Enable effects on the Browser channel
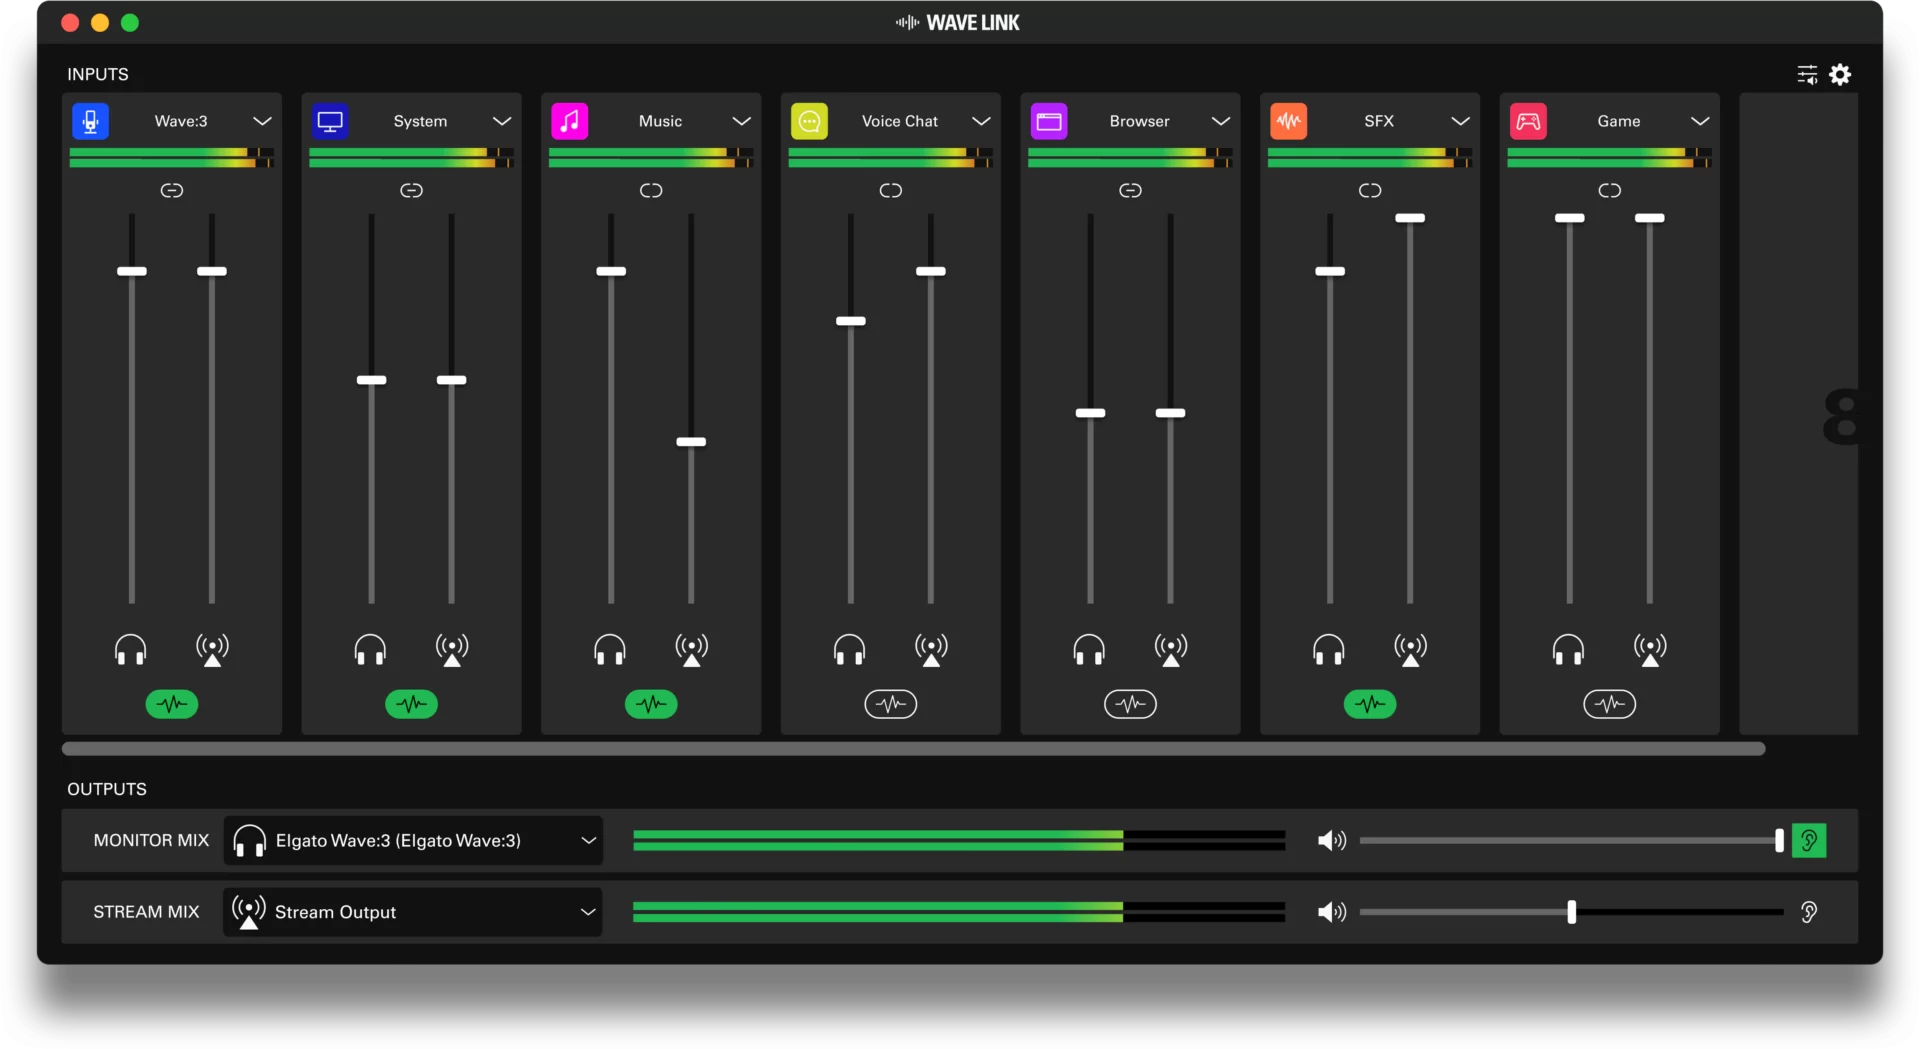1920x1049 pixels. [1130, 704]
